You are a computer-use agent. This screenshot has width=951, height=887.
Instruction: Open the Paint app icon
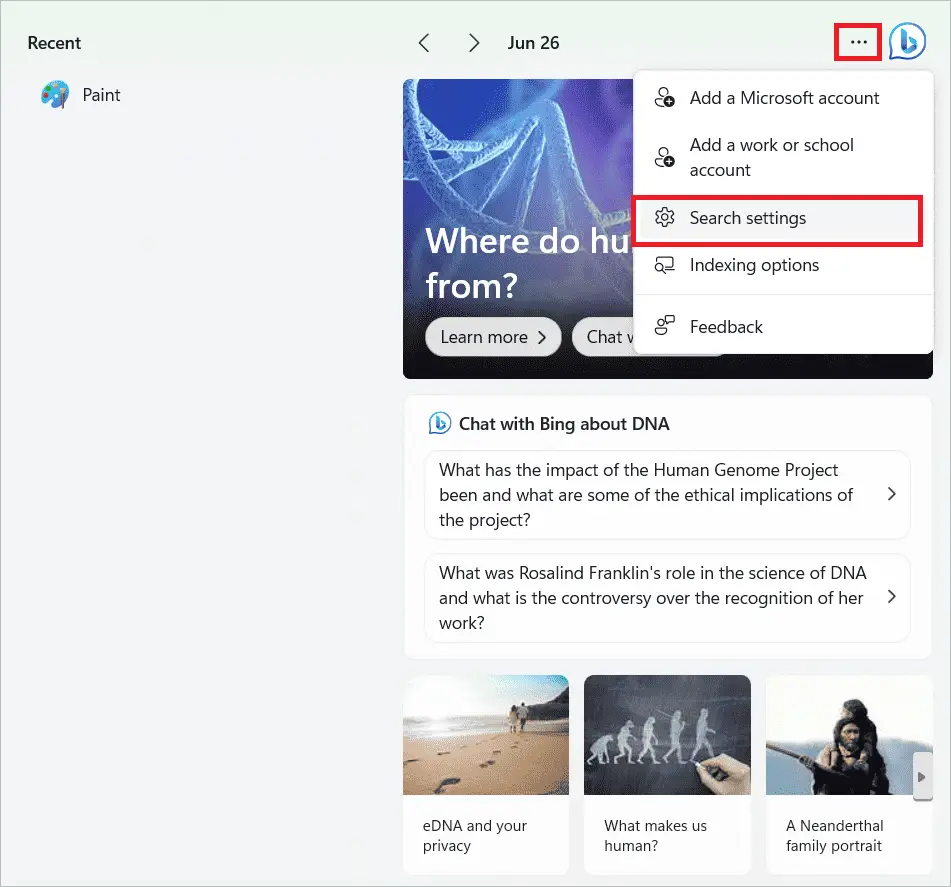tap(55, 96)
